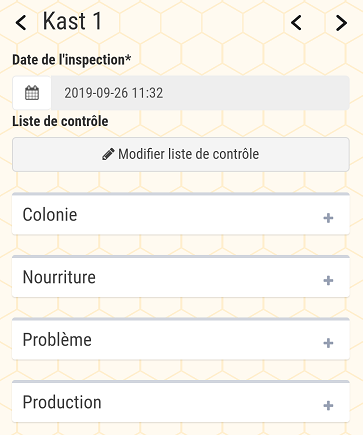Switch to the previous hive with left chevron

pyautogui.click(x=296, y=23)
